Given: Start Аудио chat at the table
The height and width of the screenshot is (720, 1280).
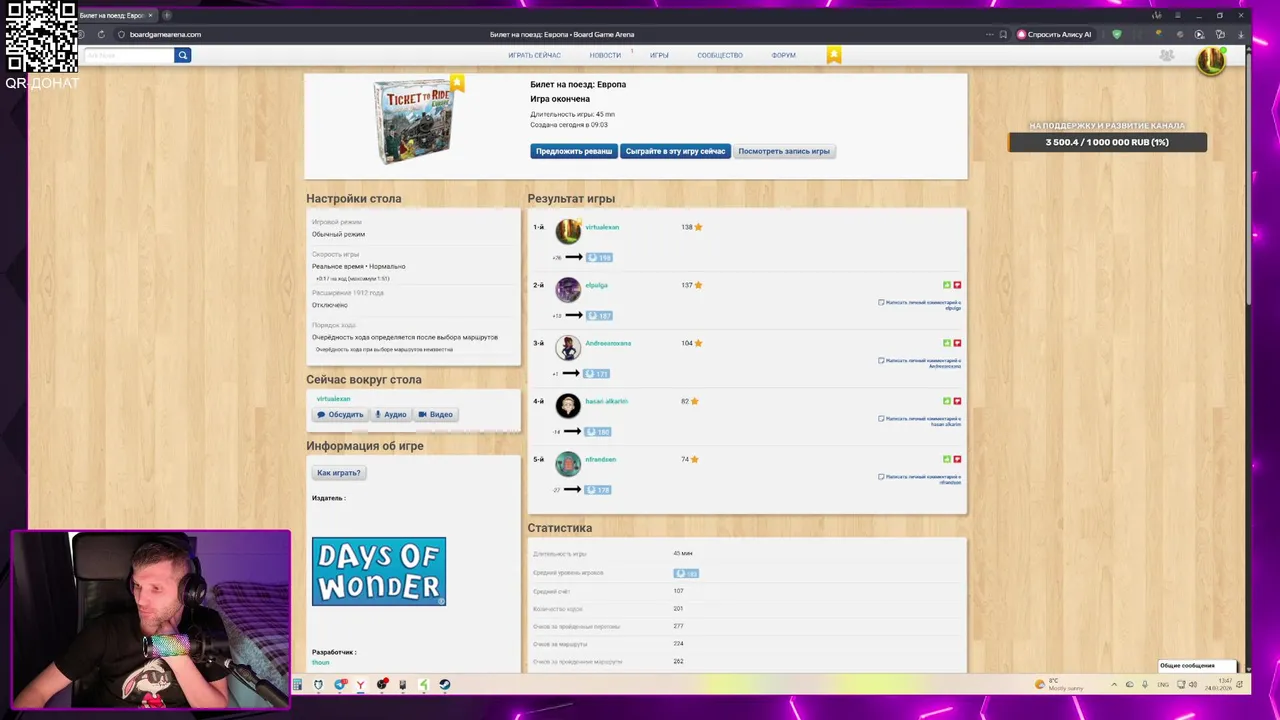Looking at the screenshot, I should 390,414.
